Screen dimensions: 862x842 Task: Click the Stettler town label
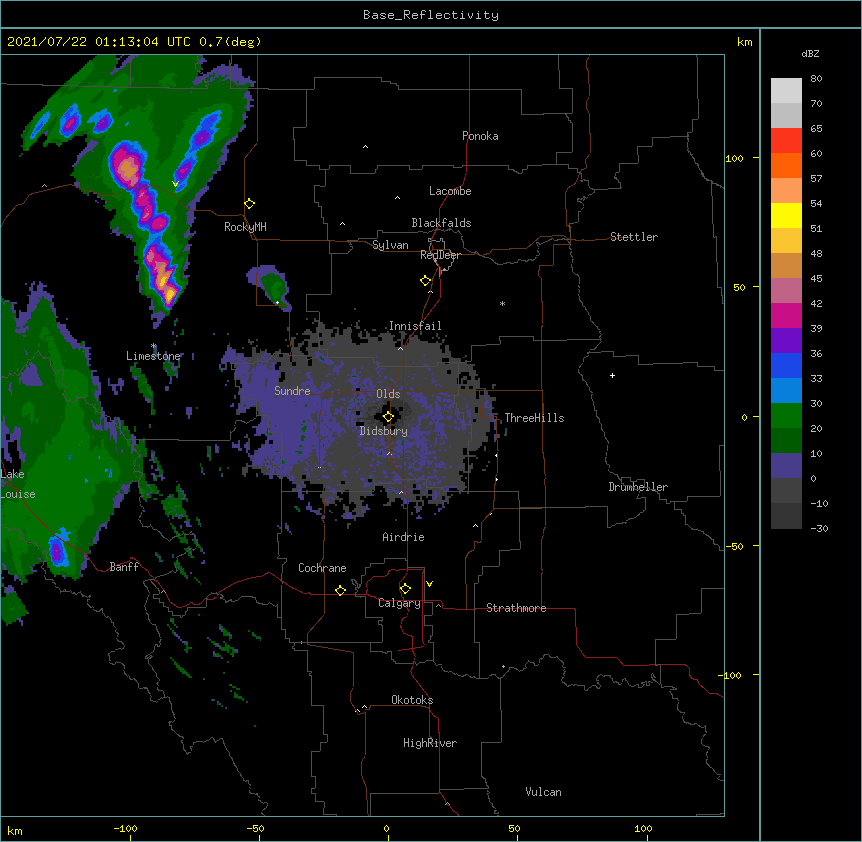coord(634,237)
